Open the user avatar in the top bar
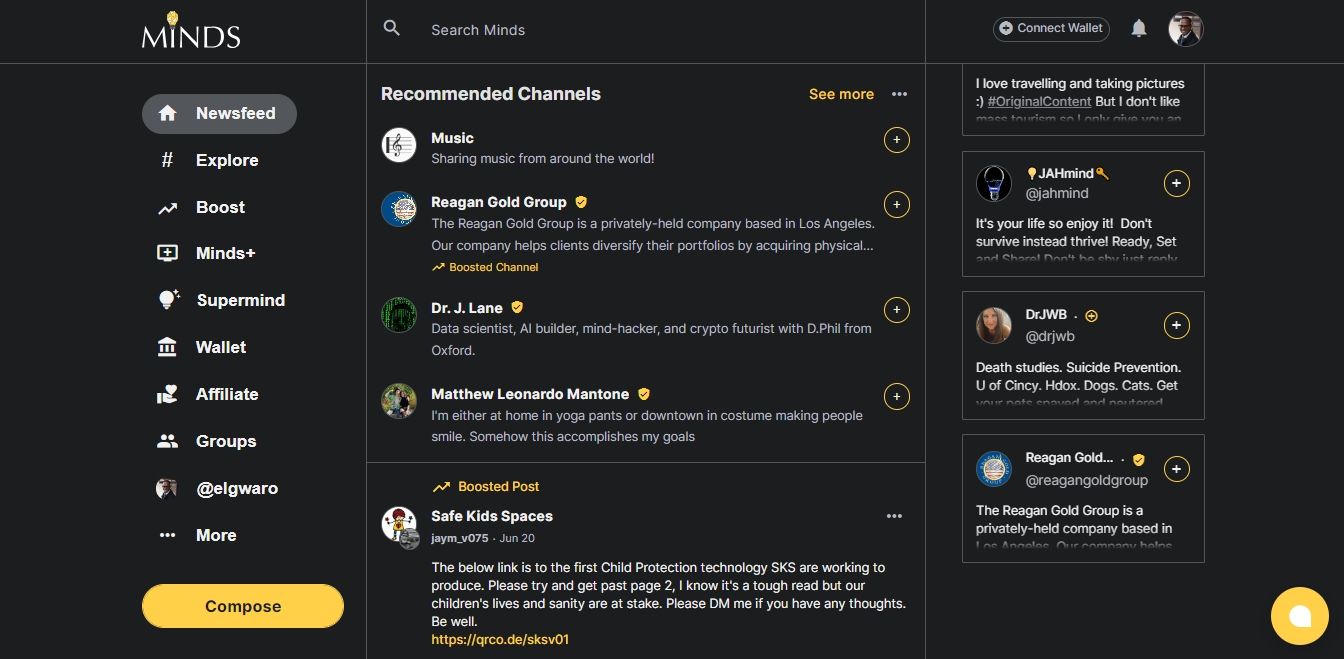 click(x=1185, y=29)
